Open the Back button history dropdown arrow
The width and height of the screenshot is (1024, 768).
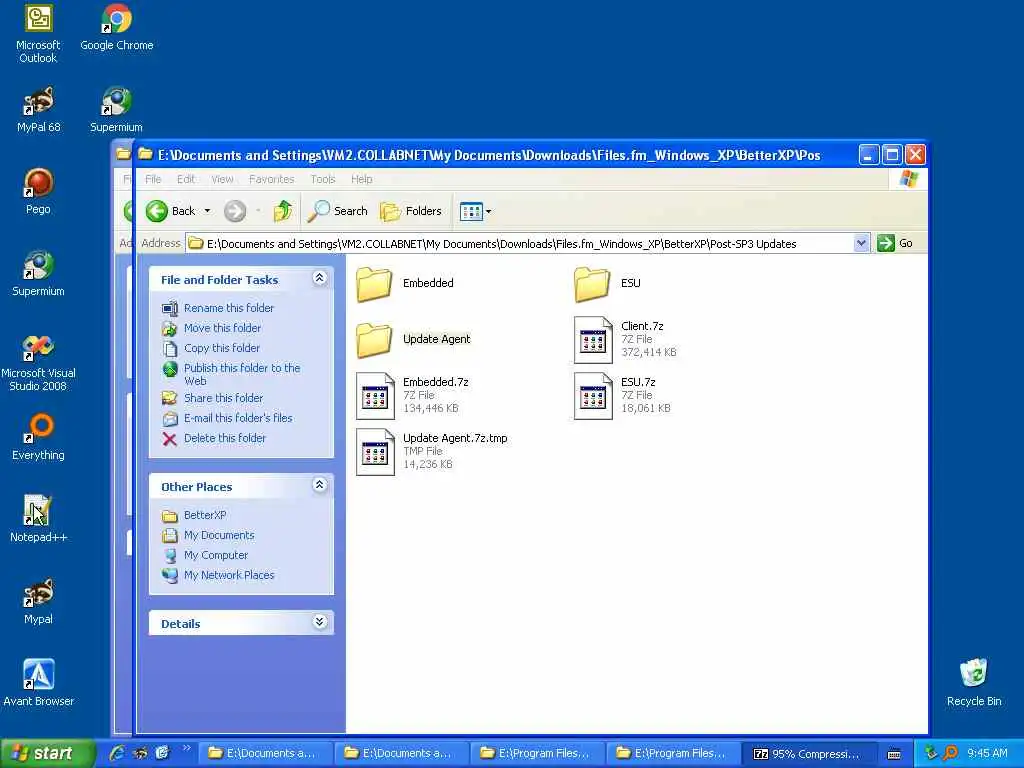[x=207, y=211]
